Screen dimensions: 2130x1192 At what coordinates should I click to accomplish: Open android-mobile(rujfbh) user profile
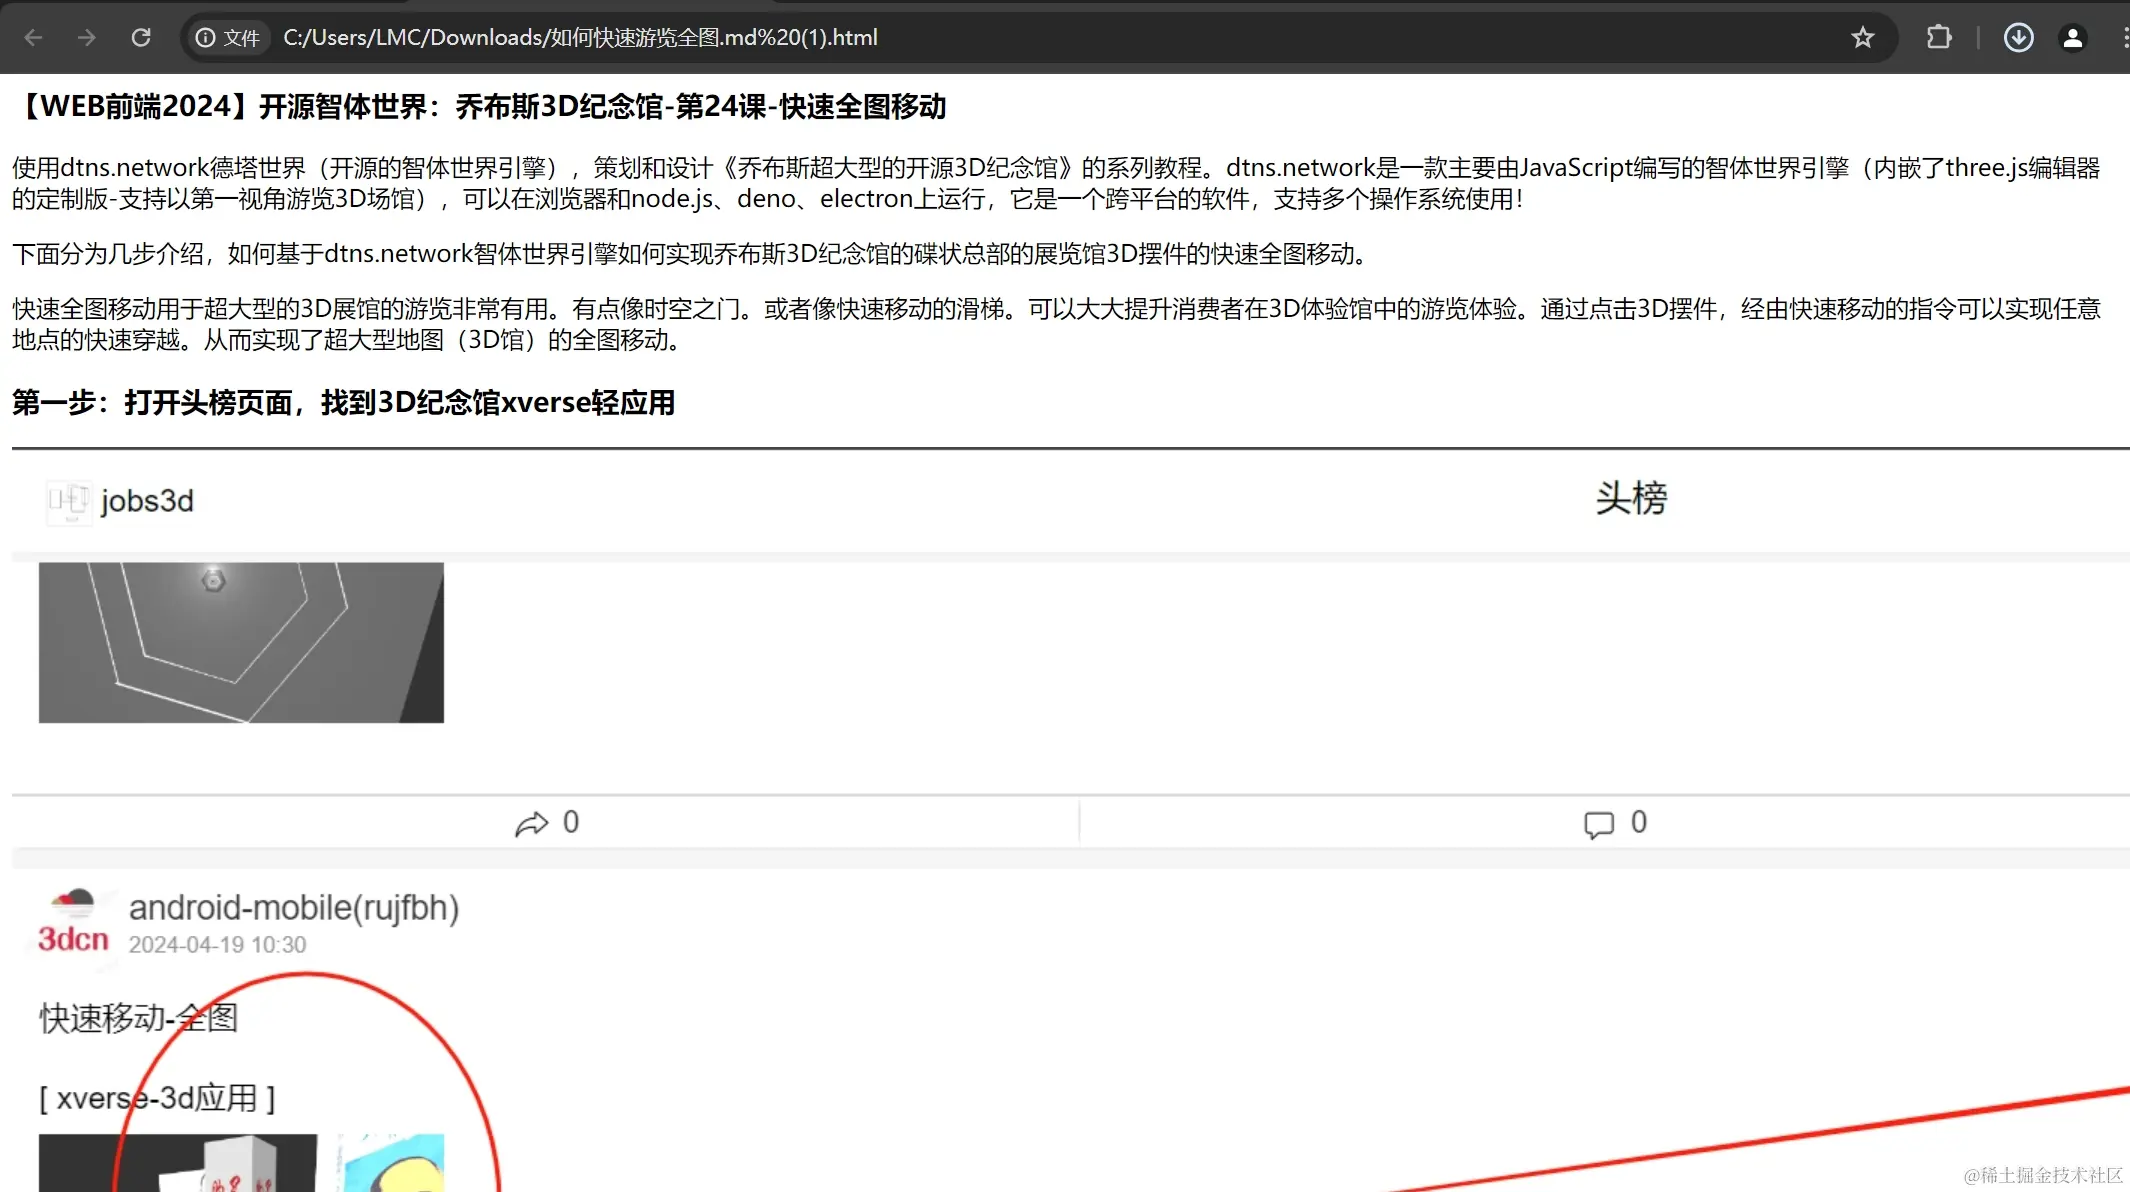pyautogui.click(x=294, y=907)
